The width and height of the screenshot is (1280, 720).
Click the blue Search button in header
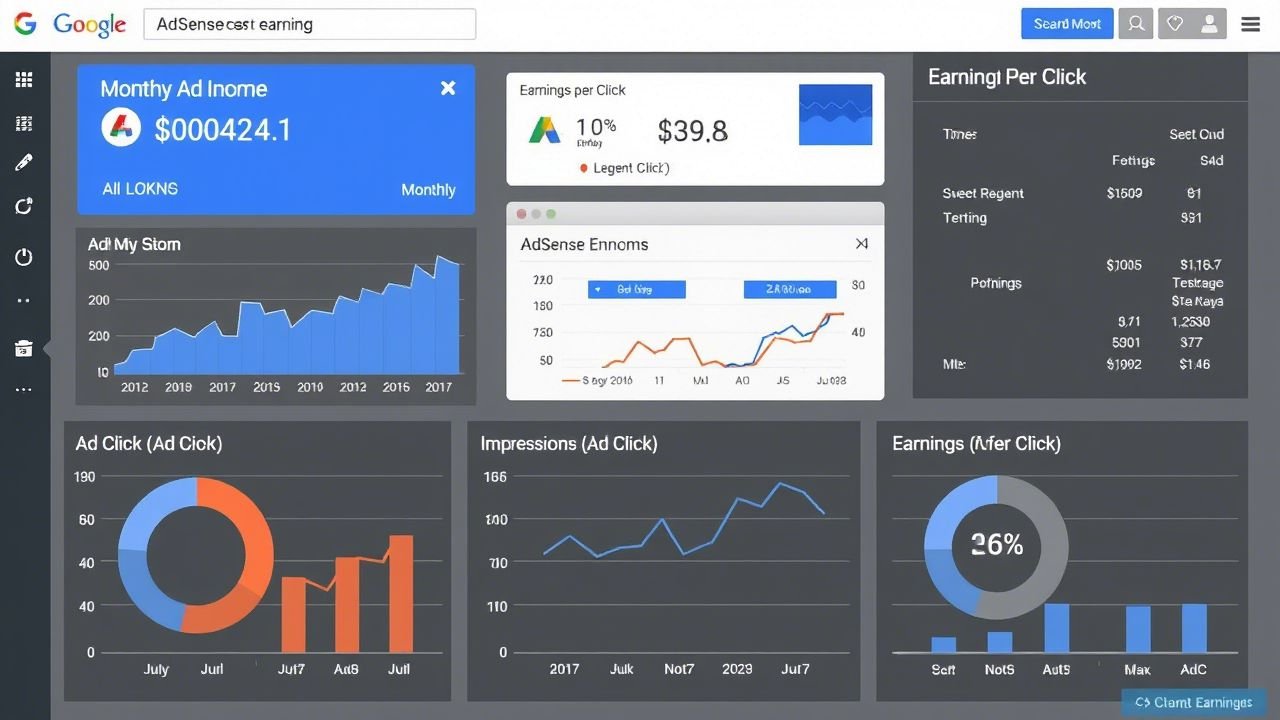coord(1067,24)
